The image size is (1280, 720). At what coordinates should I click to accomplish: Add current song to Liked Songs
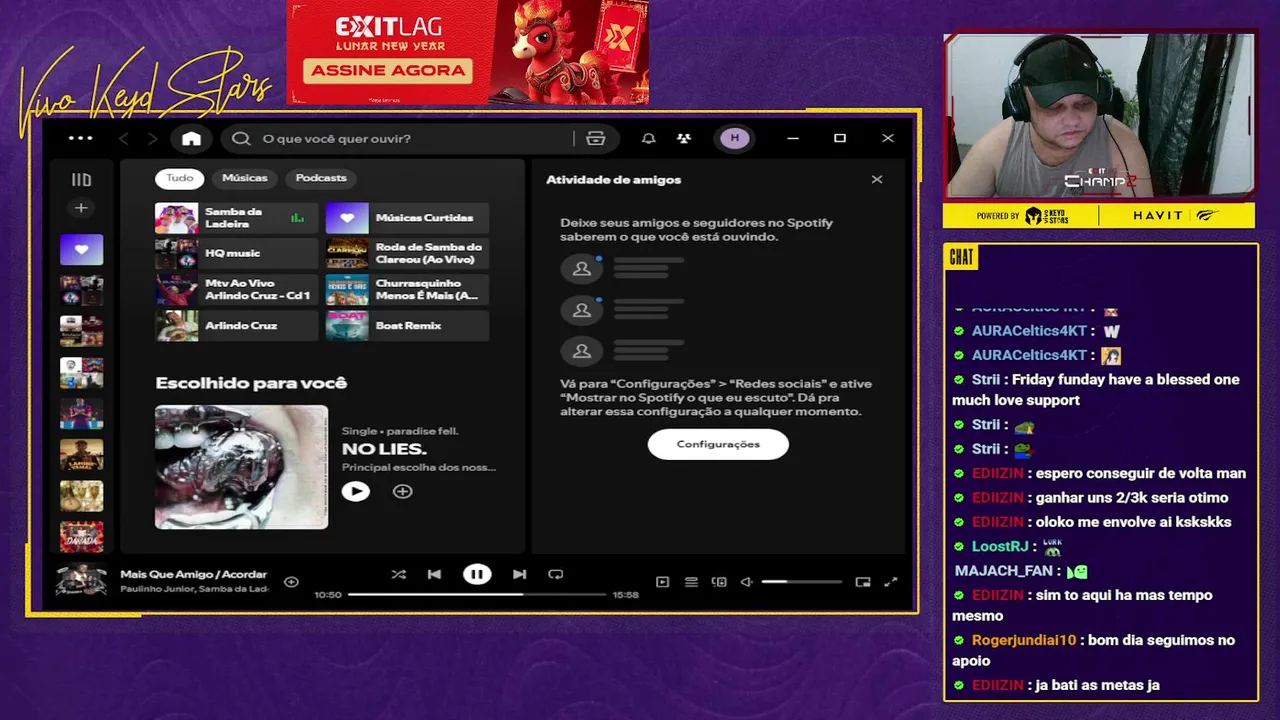[x=291, y=581]
